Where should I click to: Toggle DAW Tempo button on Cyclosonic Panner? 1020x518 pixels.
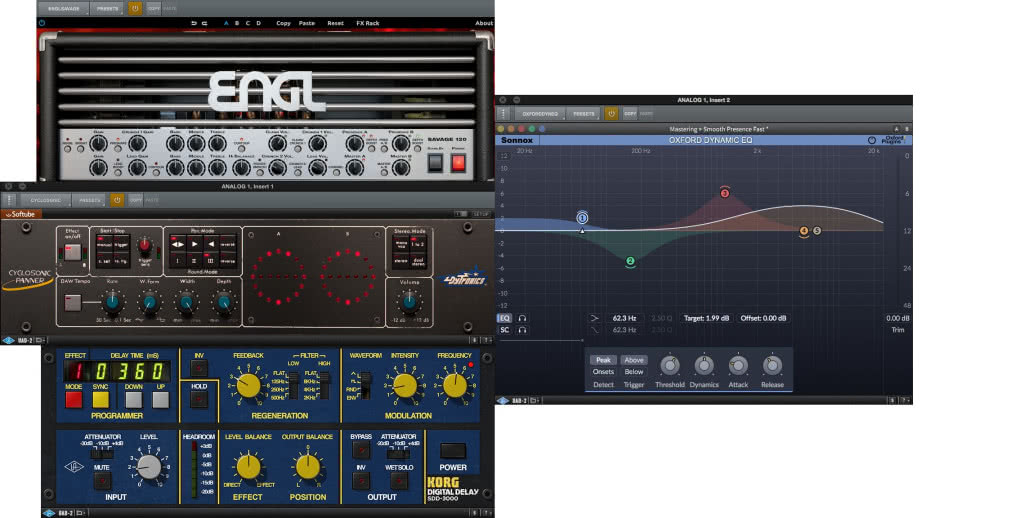(x=72, y=303)
